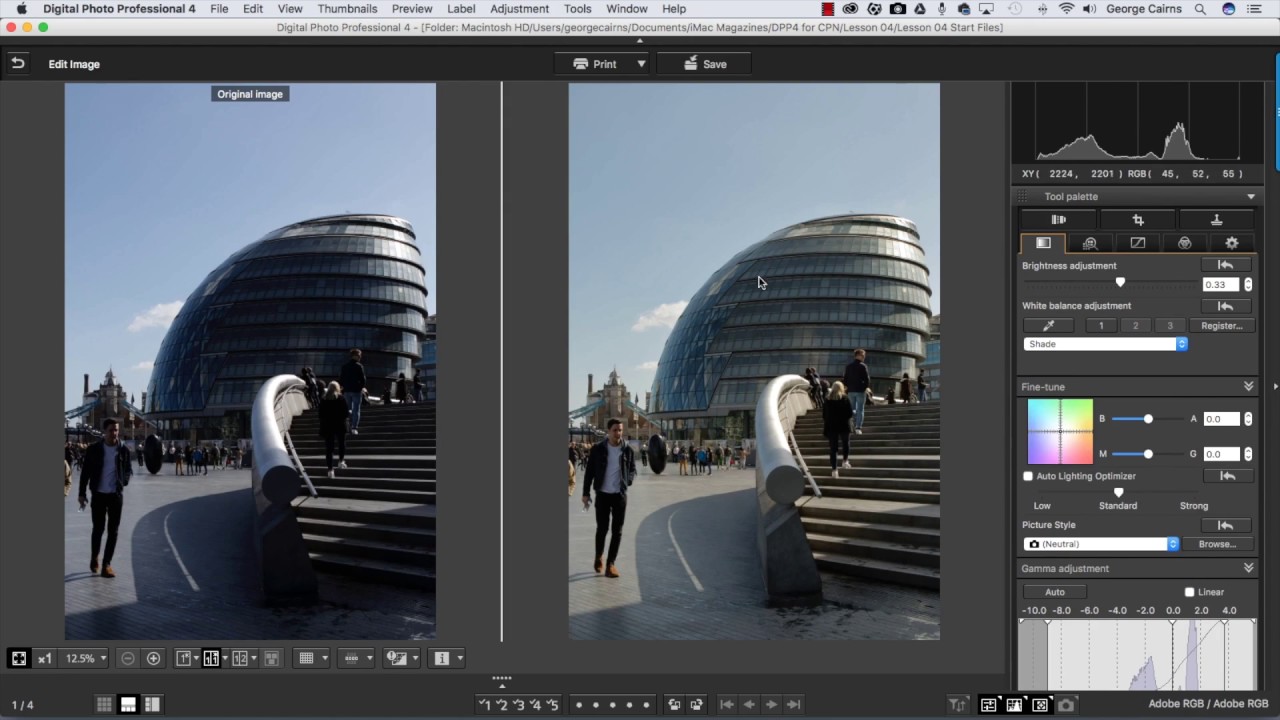This screenshot has height=720, width=1280.
Task: Open the Adjustment menu
Action: (519, 9)
